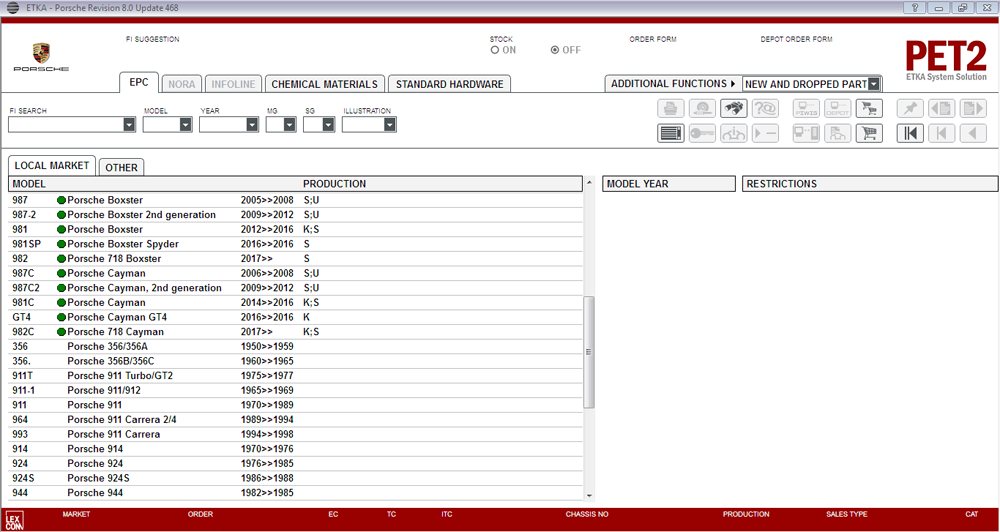Screen dimensions: 1000x532
Task: Select the Porsche 911 Turbo/GT2 row
Action: 295,376
